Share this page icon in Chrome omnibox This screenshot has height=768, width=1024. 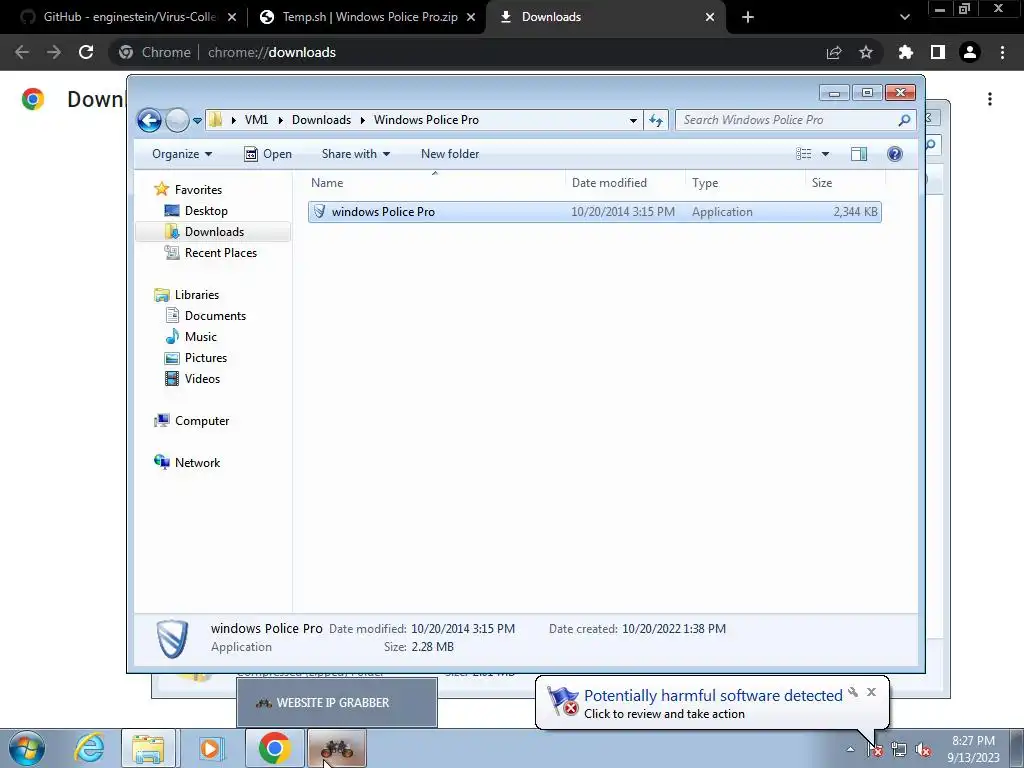click(x=834, y=52)
